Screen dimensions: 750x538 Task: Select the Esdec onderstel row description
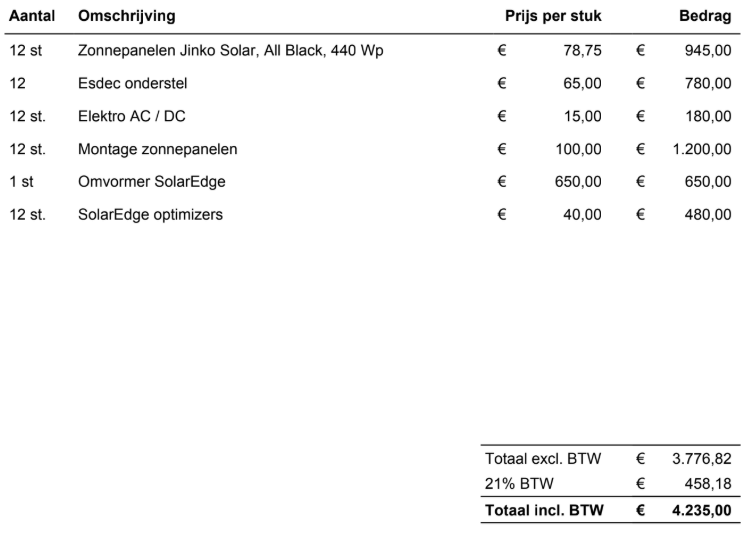pos(132,84)
